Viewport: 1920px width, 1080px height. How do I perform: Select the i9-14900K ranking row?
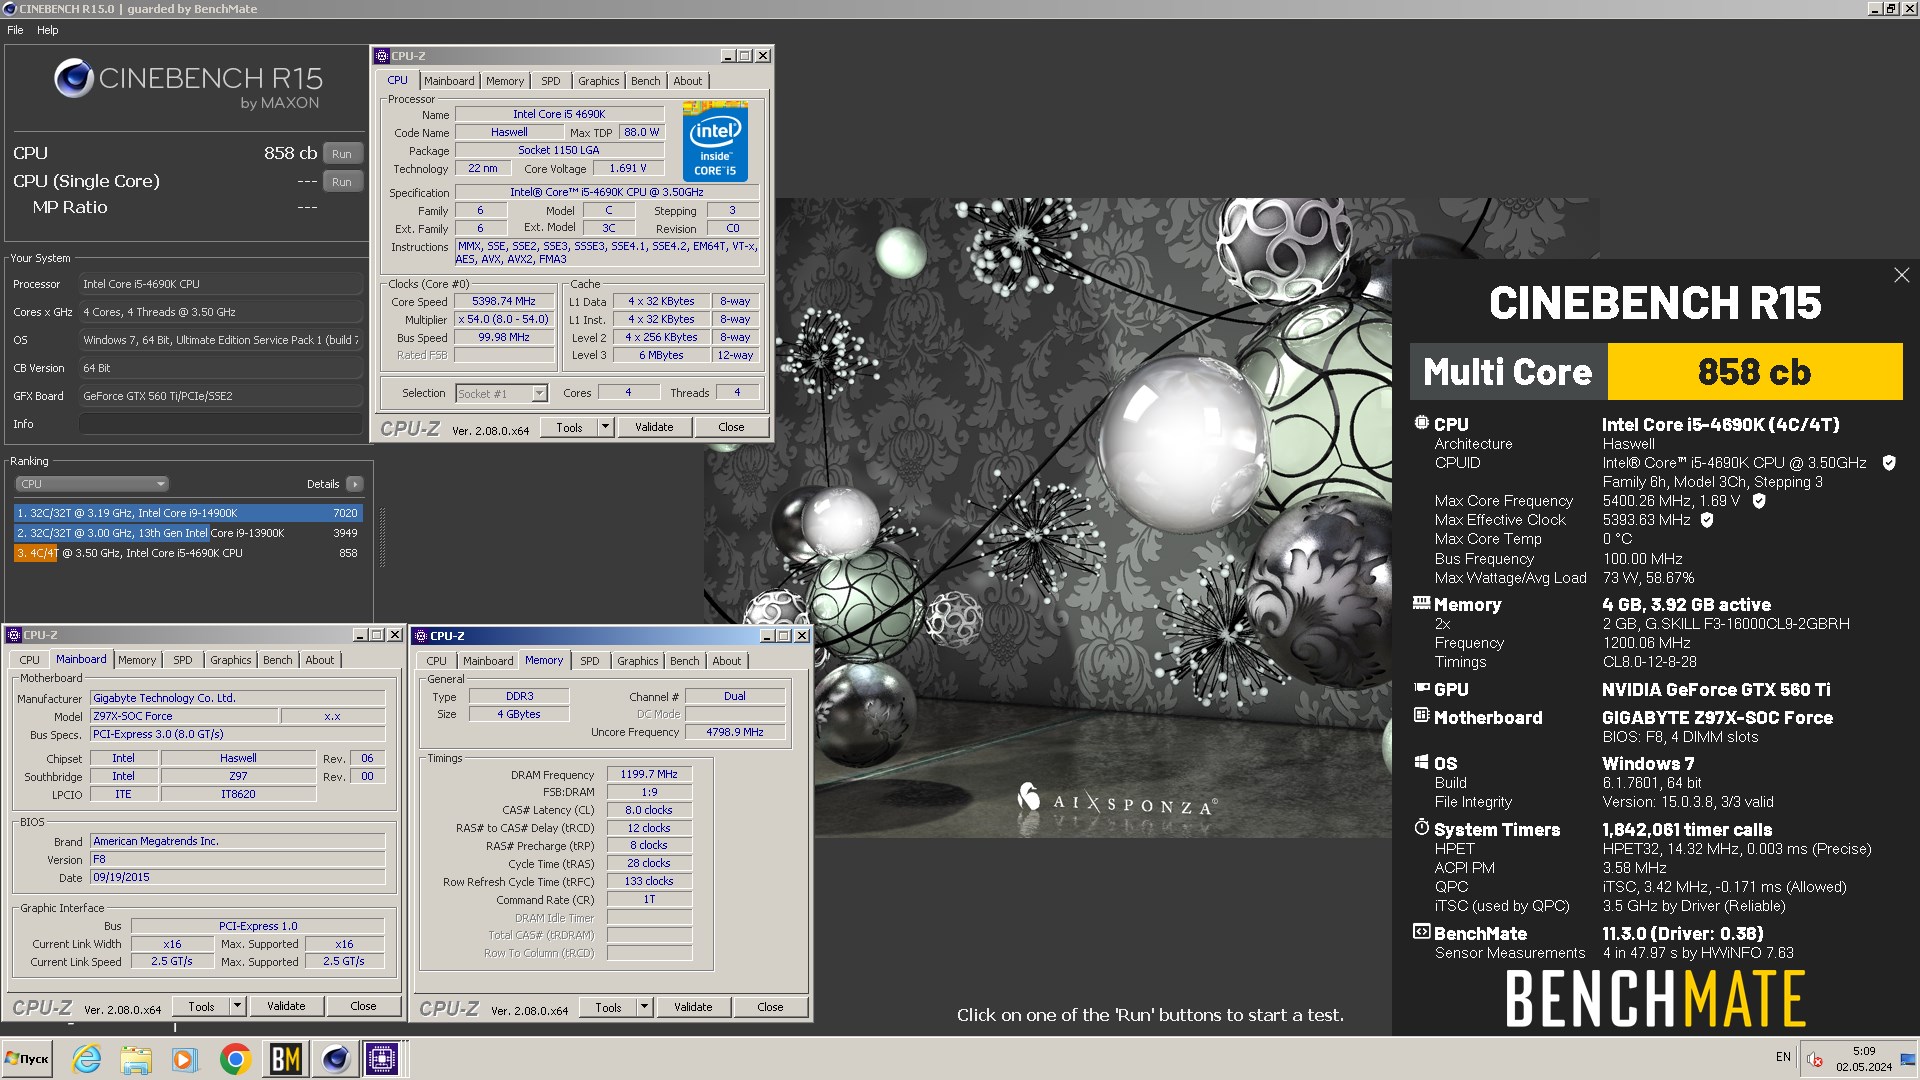(188, 513)
